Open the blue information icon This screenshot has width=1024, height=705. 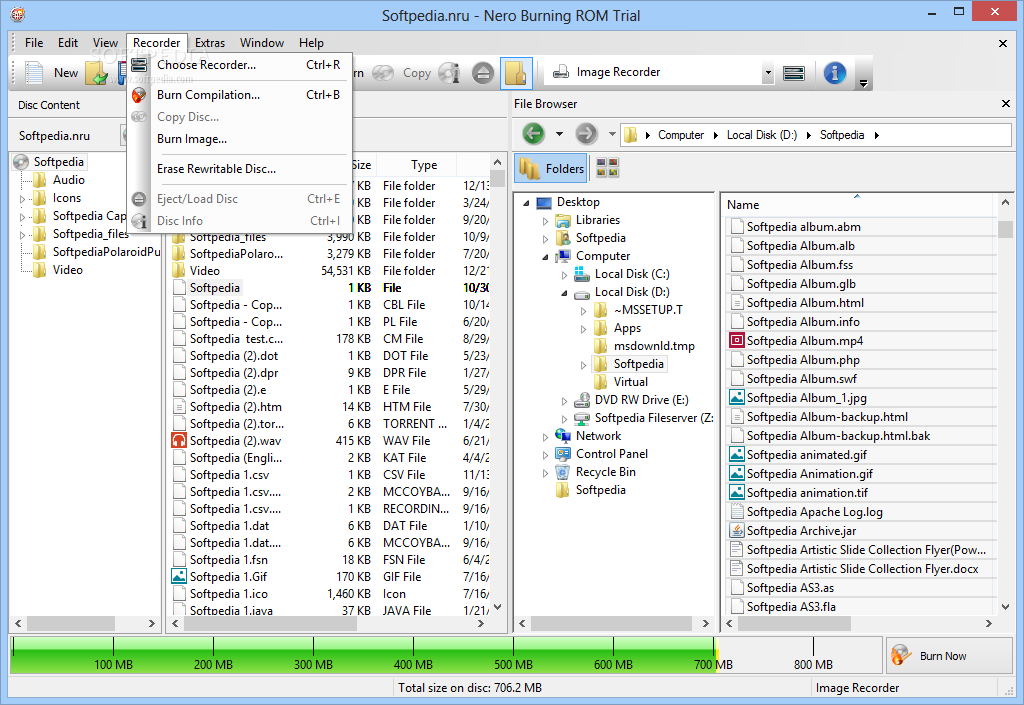(835, 72)
